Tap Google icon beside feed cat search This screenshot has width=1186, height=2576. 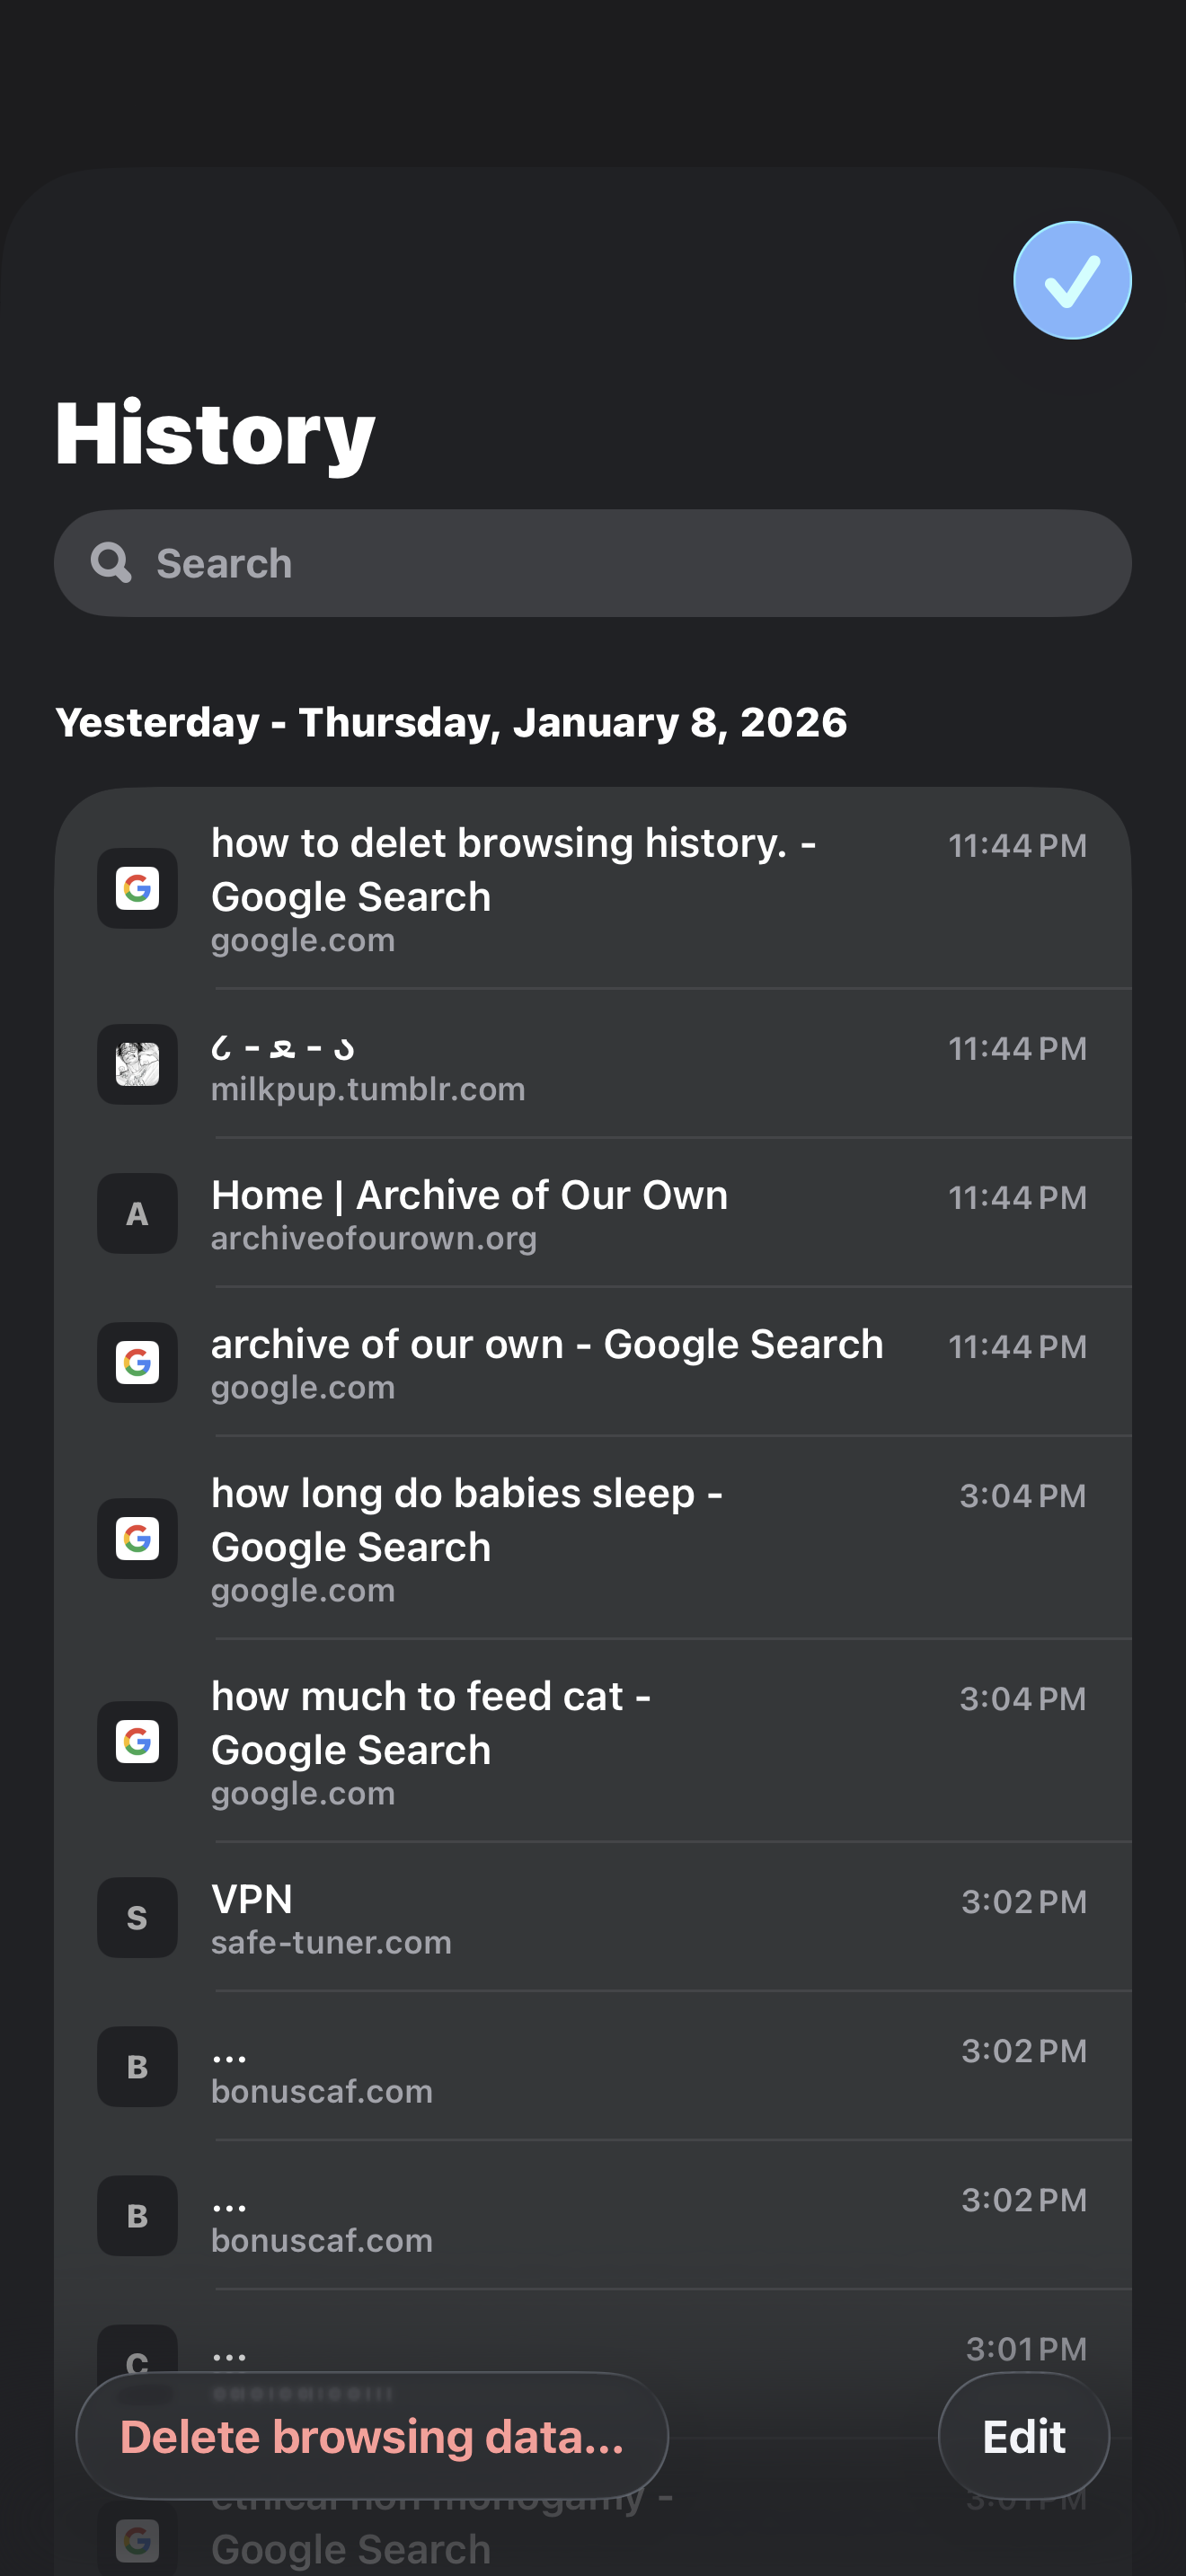point(137,1741)
